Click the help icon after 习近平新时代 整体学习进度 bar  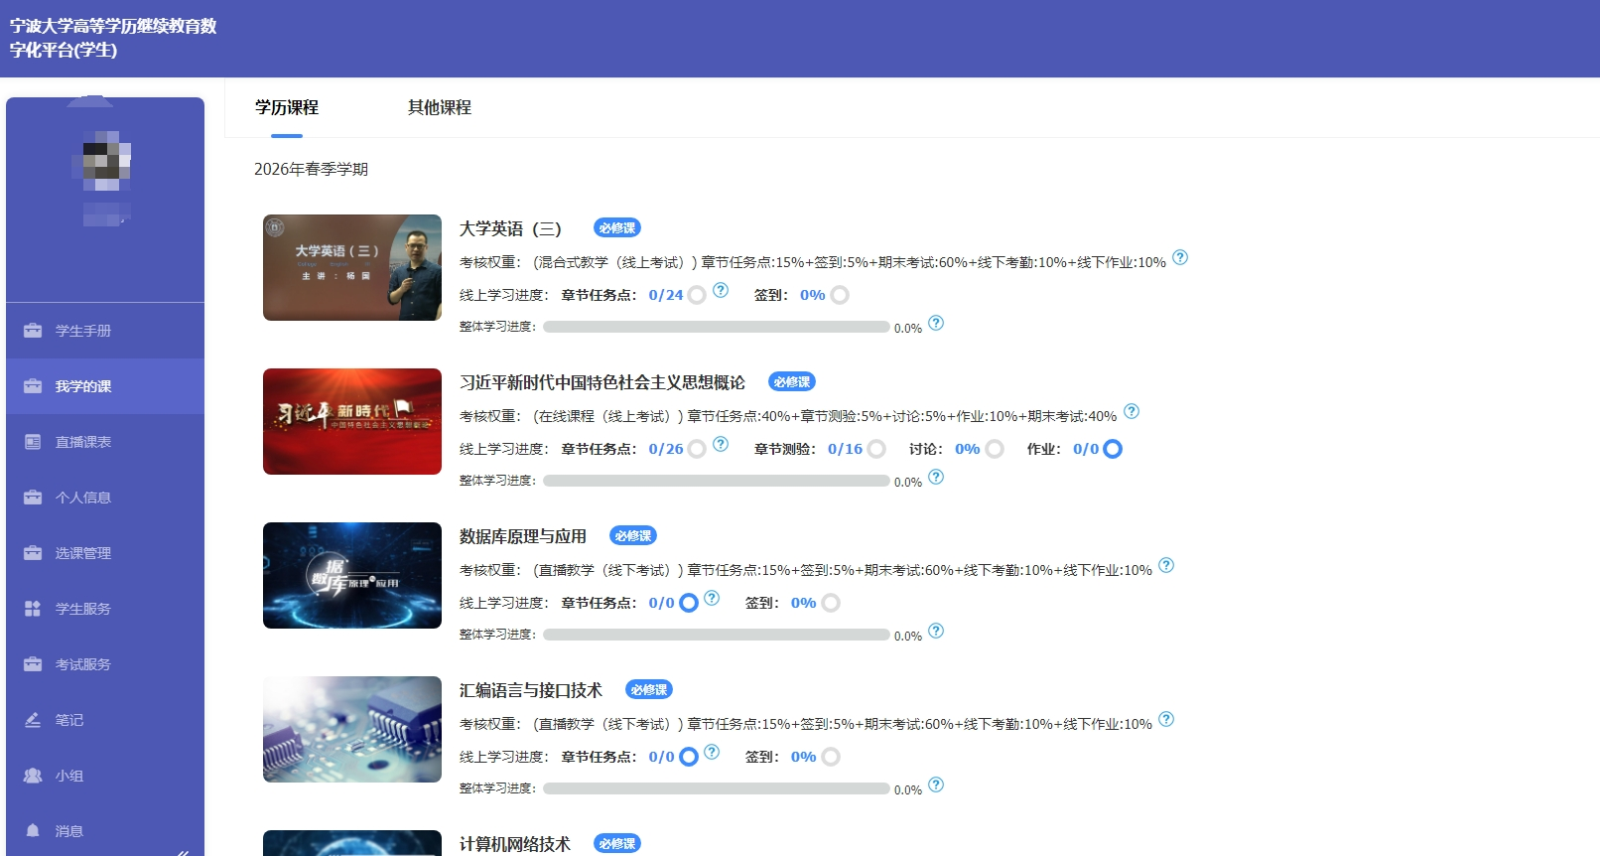click(936, 477)
